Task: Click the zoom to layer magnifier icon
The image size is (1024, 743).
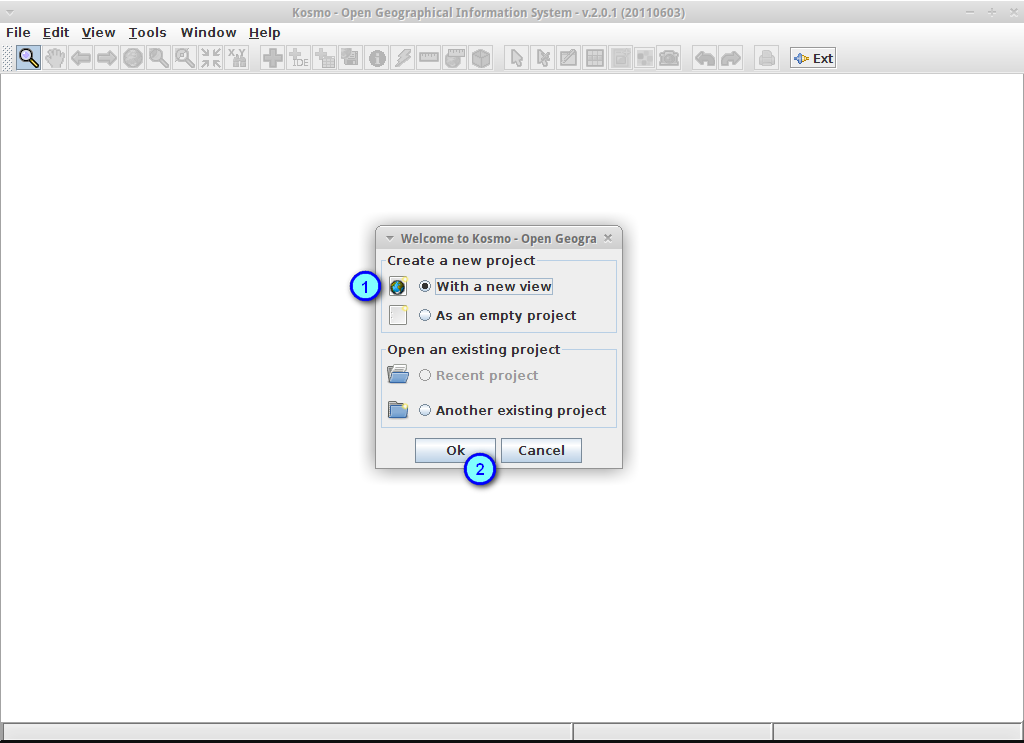Action: point(159,58)
